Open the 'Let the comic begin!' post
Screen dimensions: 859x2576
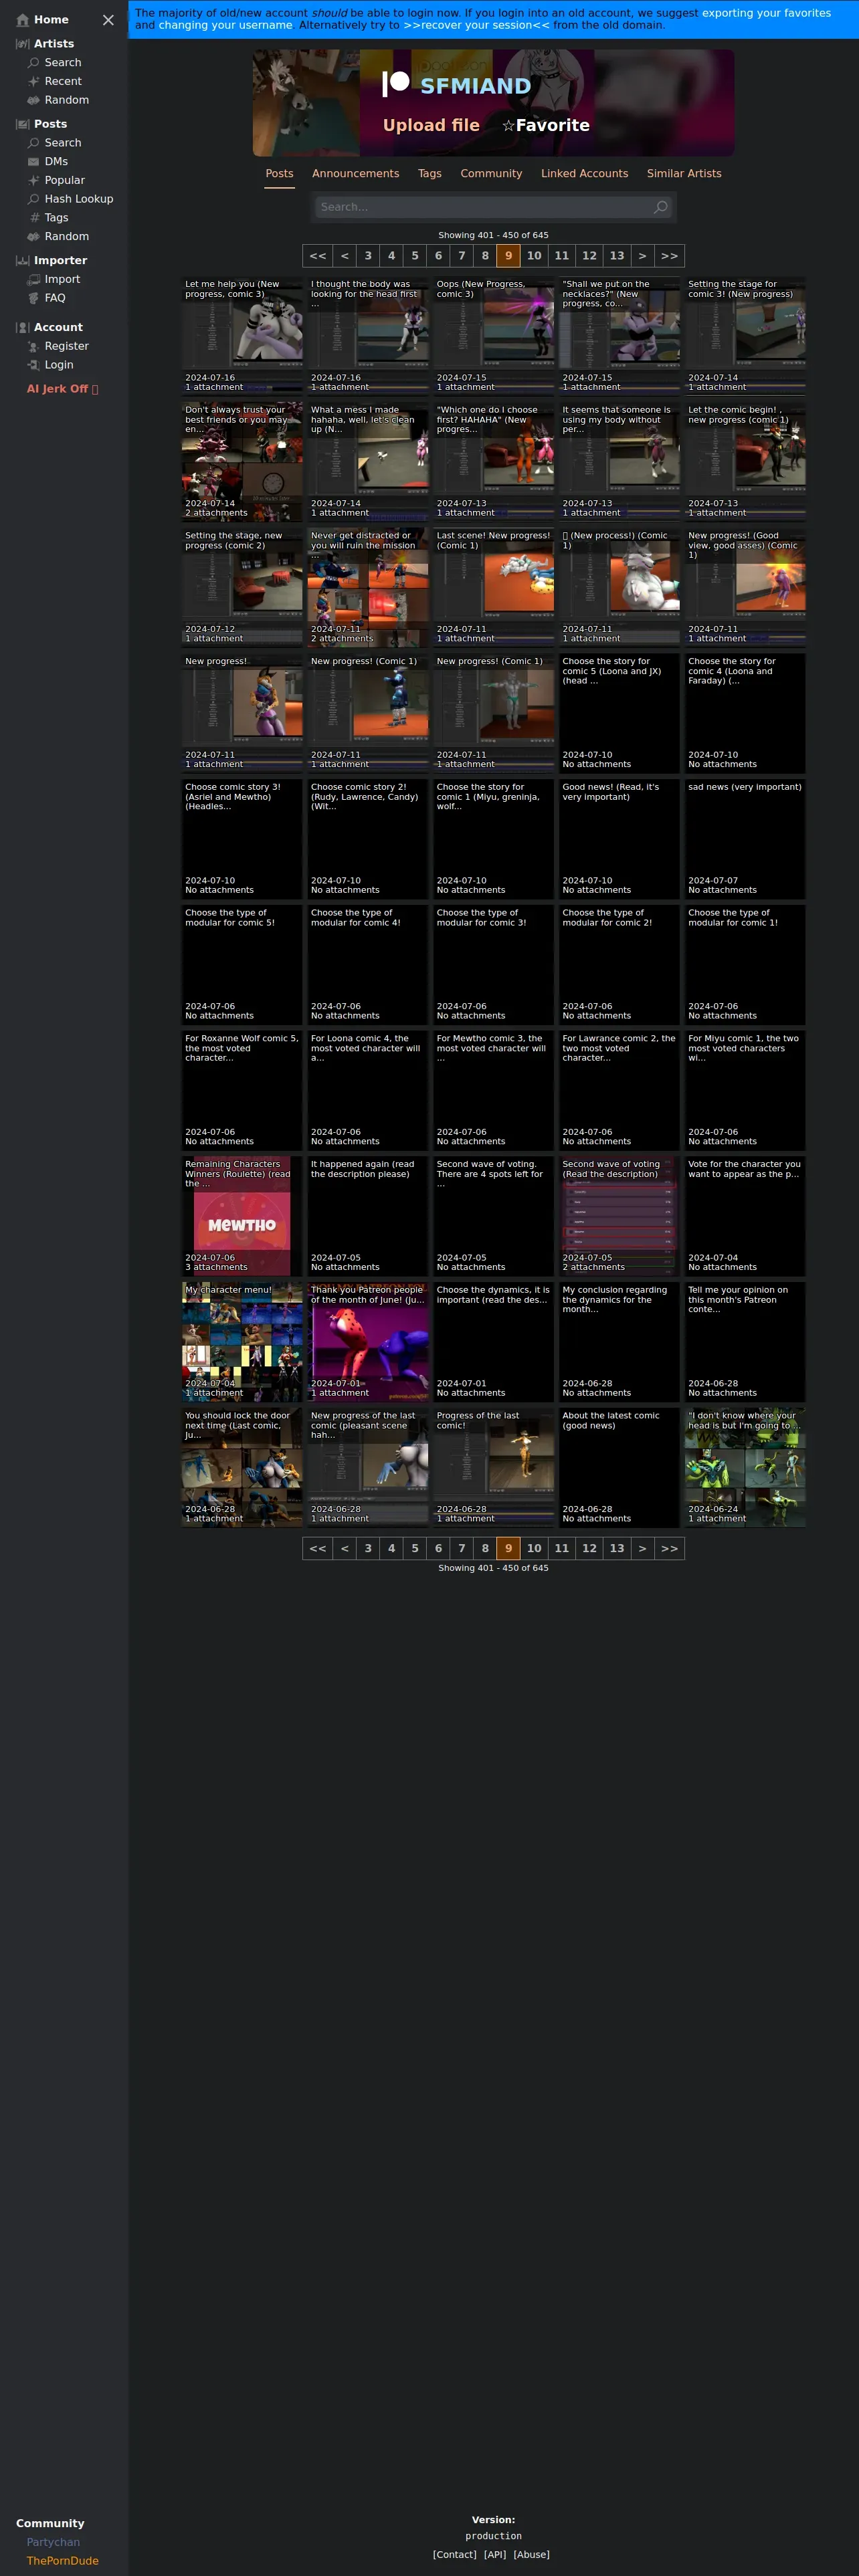tap(745, 462)
